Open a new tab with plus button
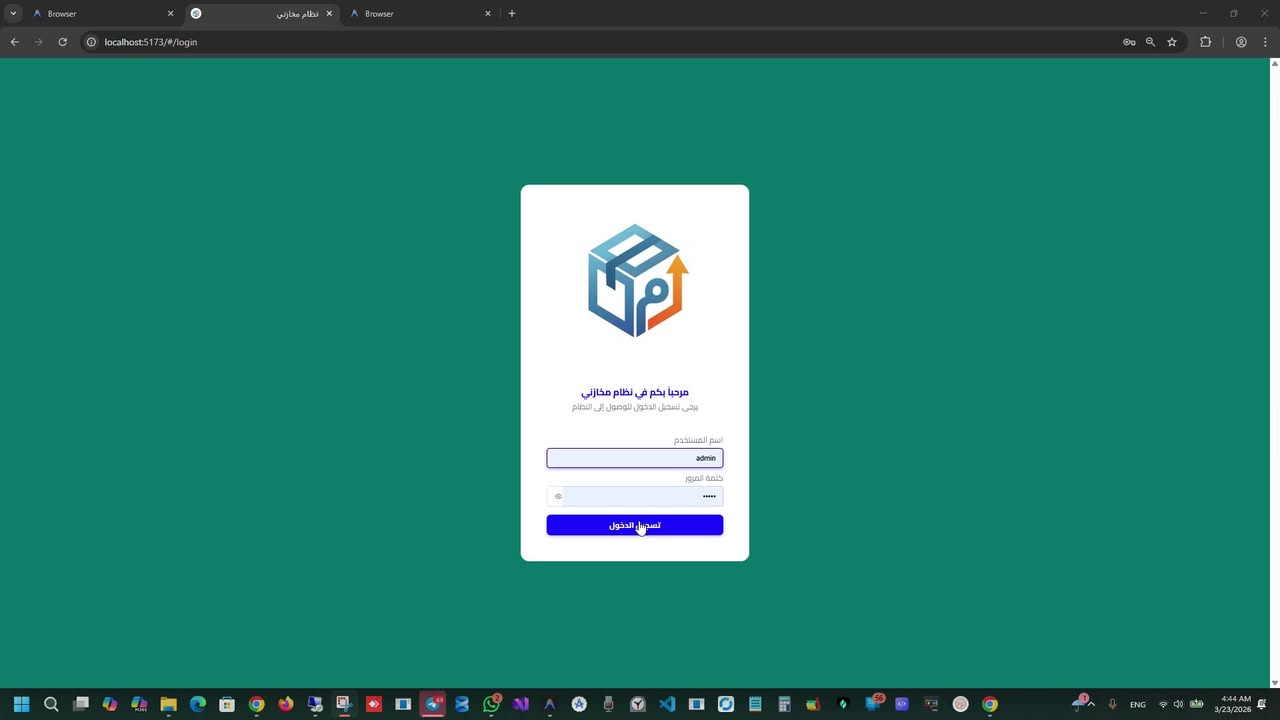 [x=512, y=14]
